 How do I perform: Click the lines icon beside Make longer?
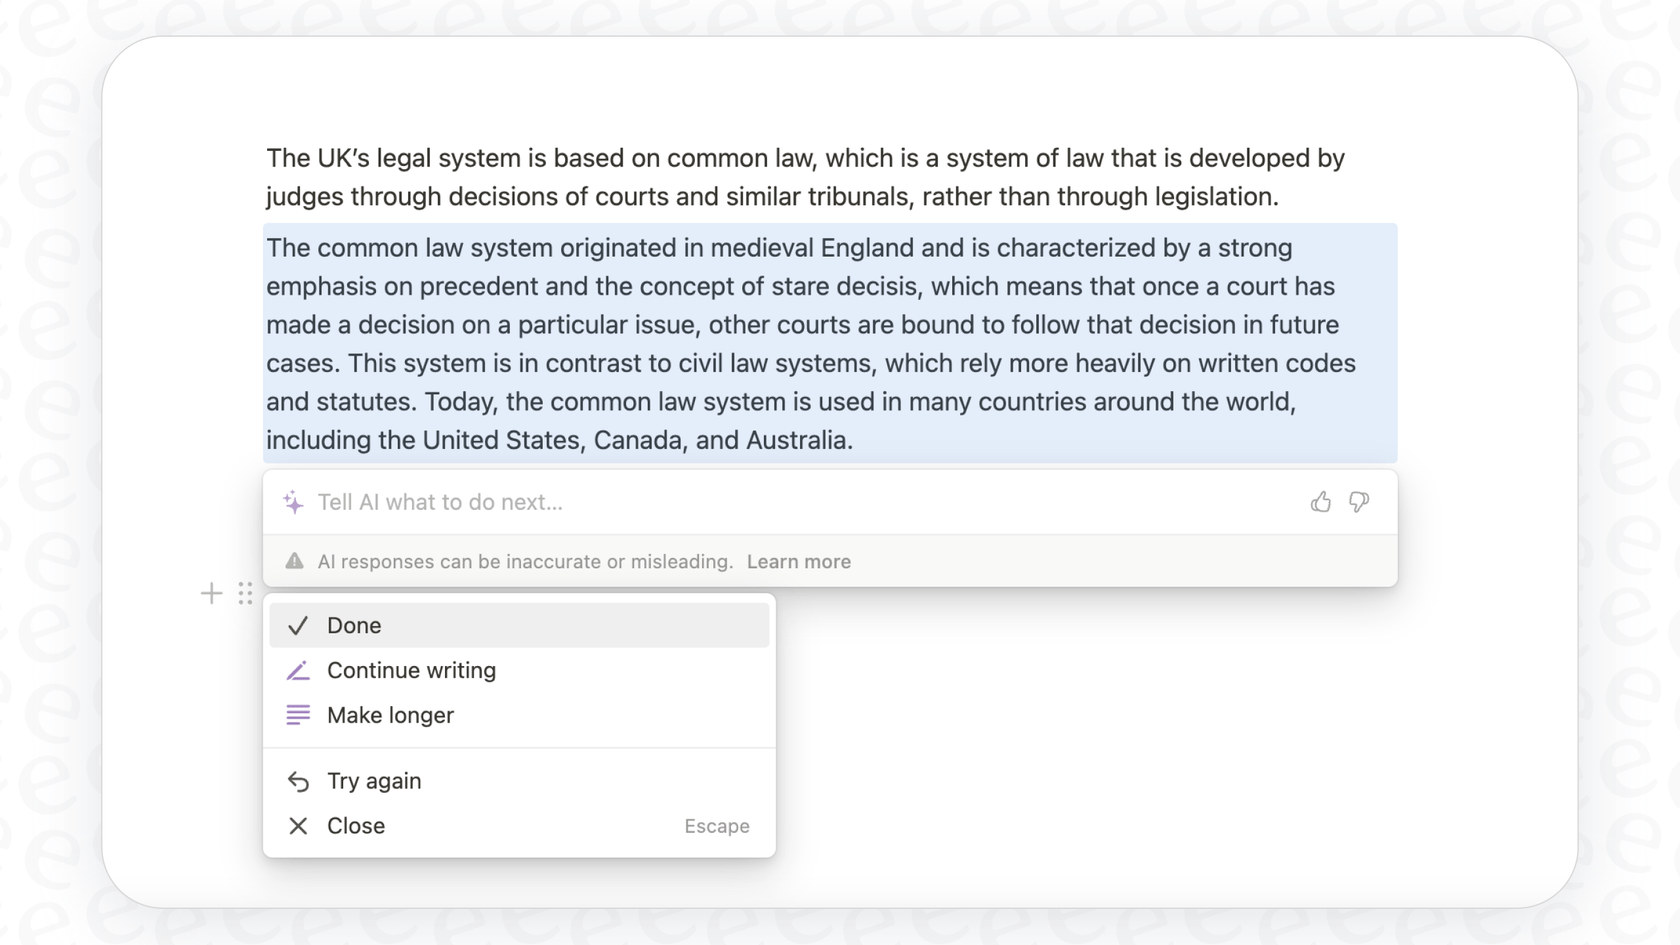(x=297, y=715)
